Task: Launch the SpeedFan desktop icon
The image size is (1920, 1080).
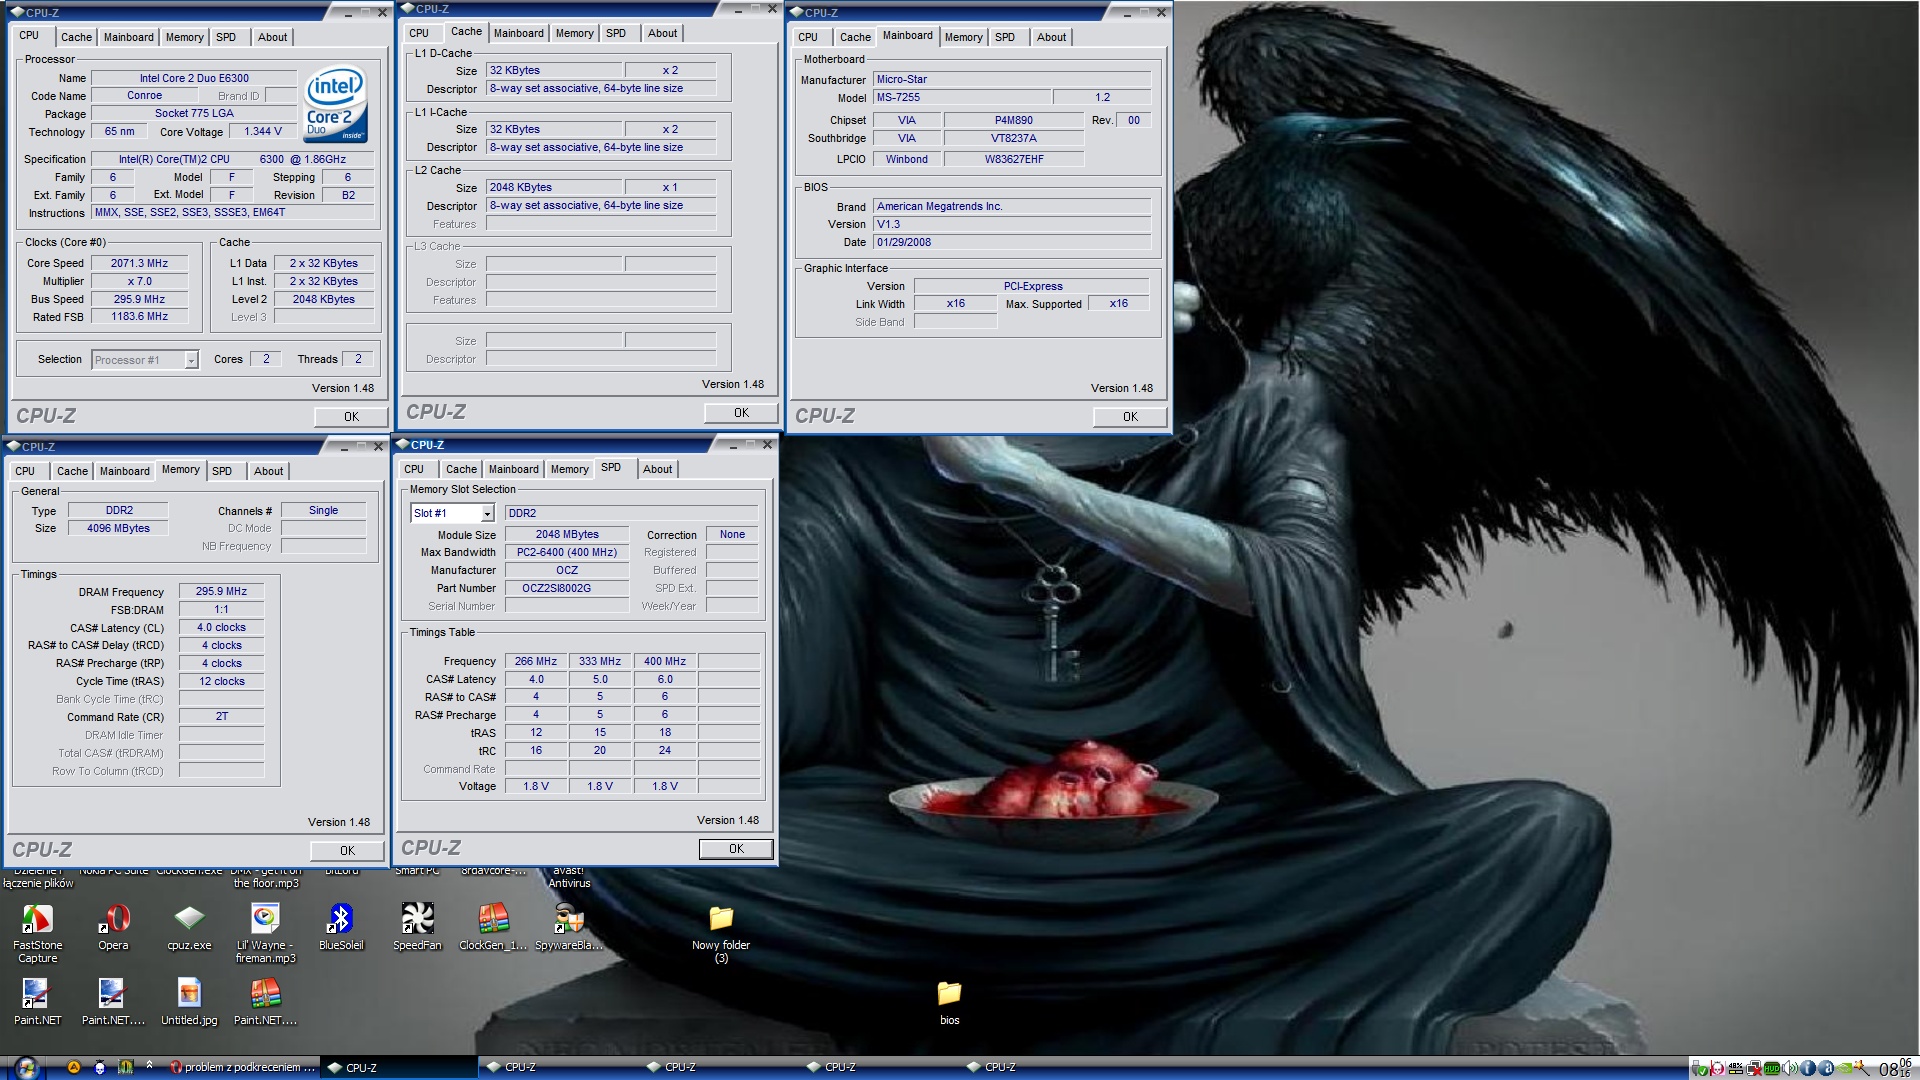Action: pos(417,919)
